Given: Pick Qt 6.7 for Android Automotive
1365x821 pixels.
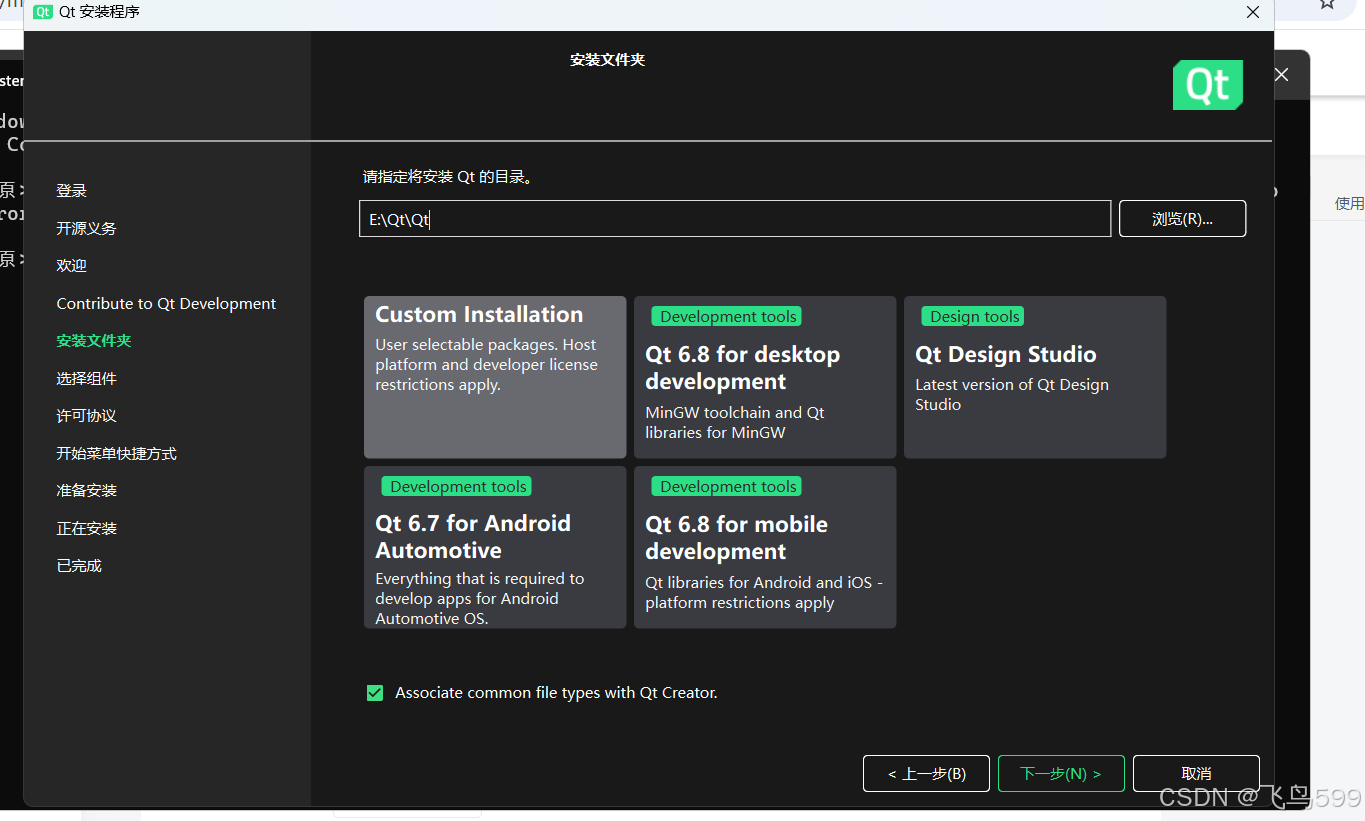Looking at the screenshot, I should tap(495, 547).
